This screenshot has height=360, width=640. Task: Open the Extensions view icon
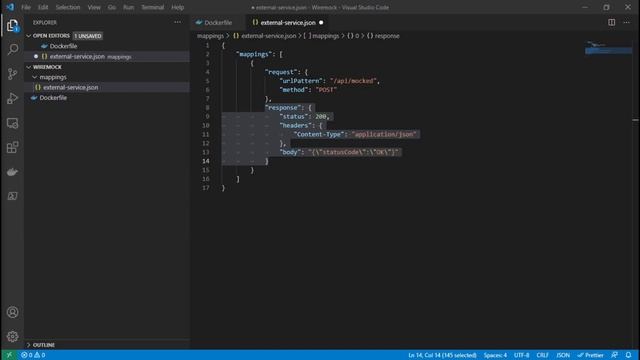click(13, 147)
